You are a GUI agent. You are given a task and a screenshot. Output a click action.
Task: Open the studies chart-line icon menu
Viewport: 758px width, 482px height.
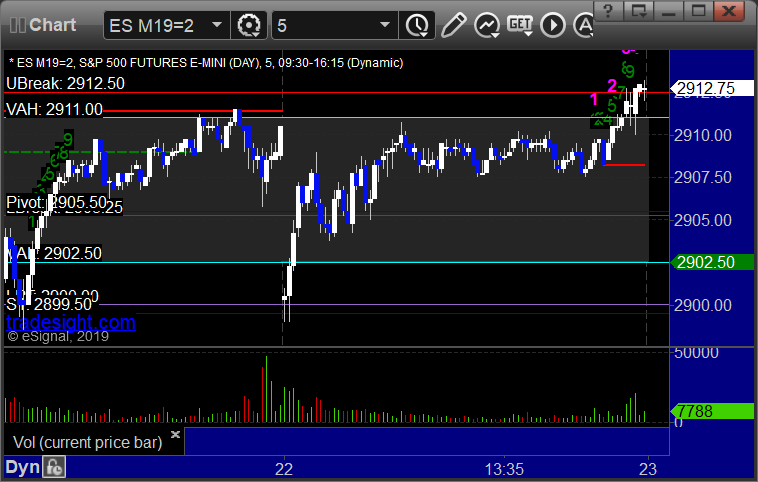tap(487, 25)
